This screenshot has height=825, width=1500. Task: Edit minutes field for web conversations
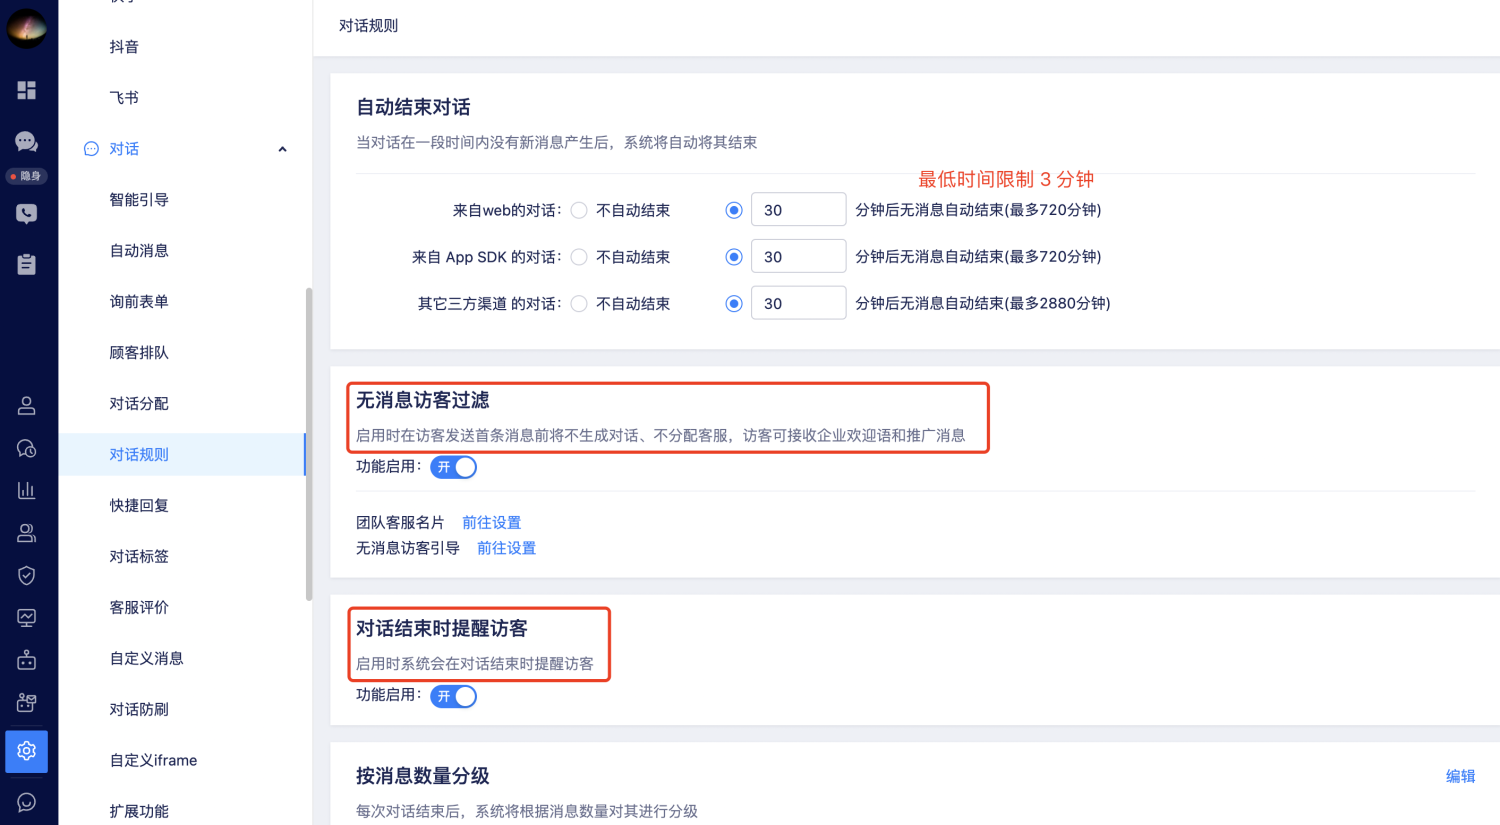(798, 210)
